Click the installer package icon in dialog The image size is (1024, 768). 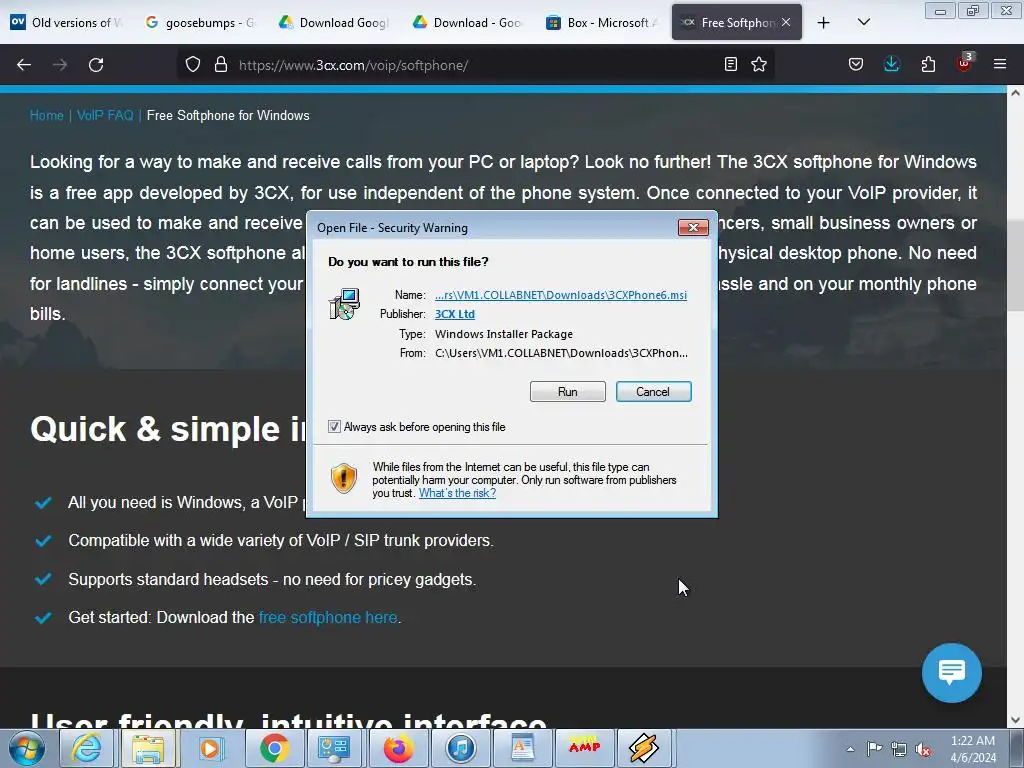click(344, 304)
